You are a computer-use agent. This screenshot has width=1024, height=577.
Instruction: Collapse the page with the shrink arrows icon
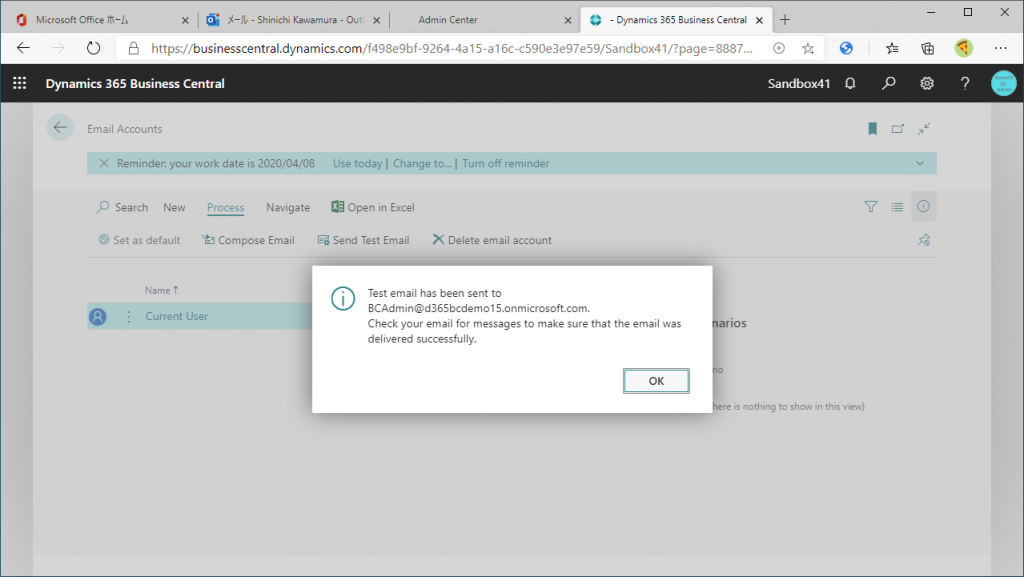point(923,129)
